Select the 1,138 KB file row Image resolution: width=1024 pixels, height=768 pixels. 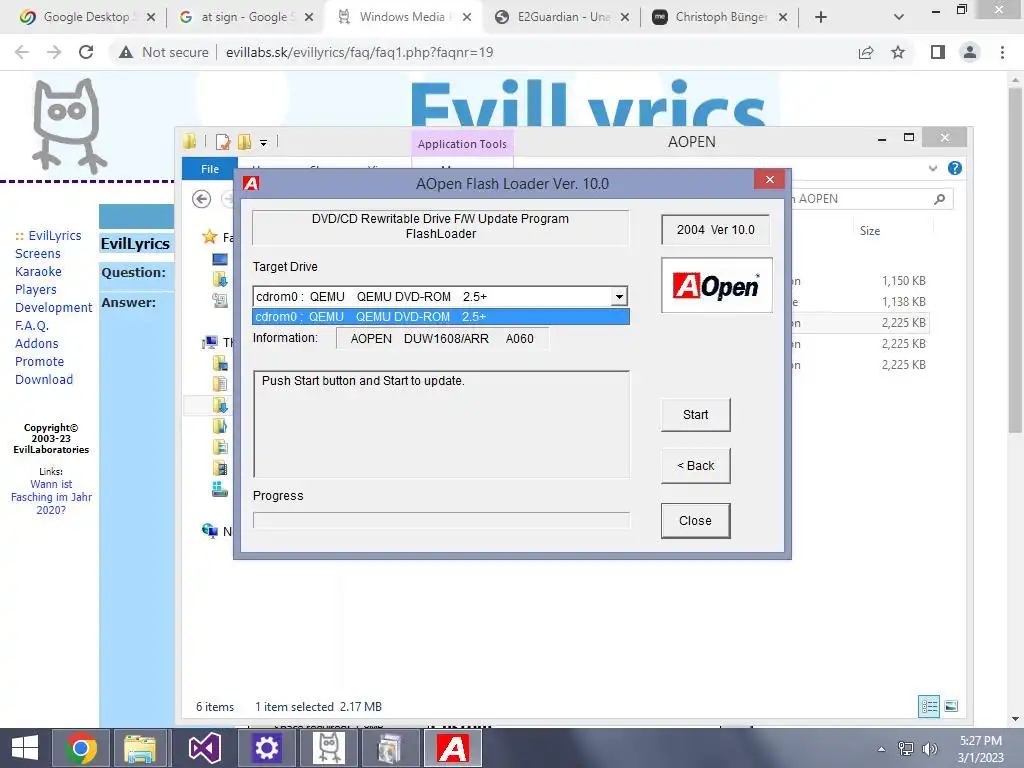(x=859, y=302)
